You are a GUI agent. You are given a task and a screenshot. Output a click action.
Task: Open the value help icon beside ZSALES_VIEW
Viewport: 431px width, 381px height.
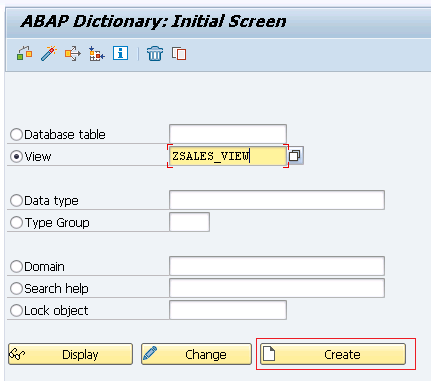tap(295, 156)
